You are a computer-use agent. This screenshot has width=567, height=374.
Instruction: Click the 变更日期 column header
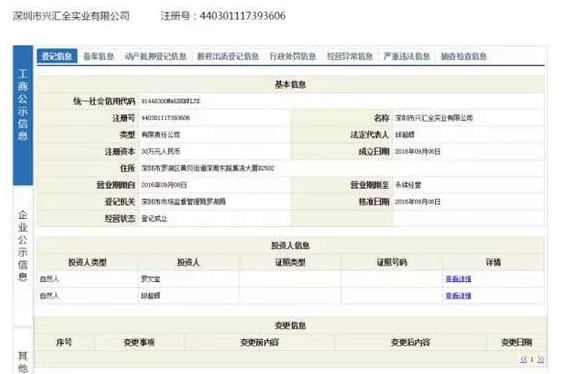(517, 342)
